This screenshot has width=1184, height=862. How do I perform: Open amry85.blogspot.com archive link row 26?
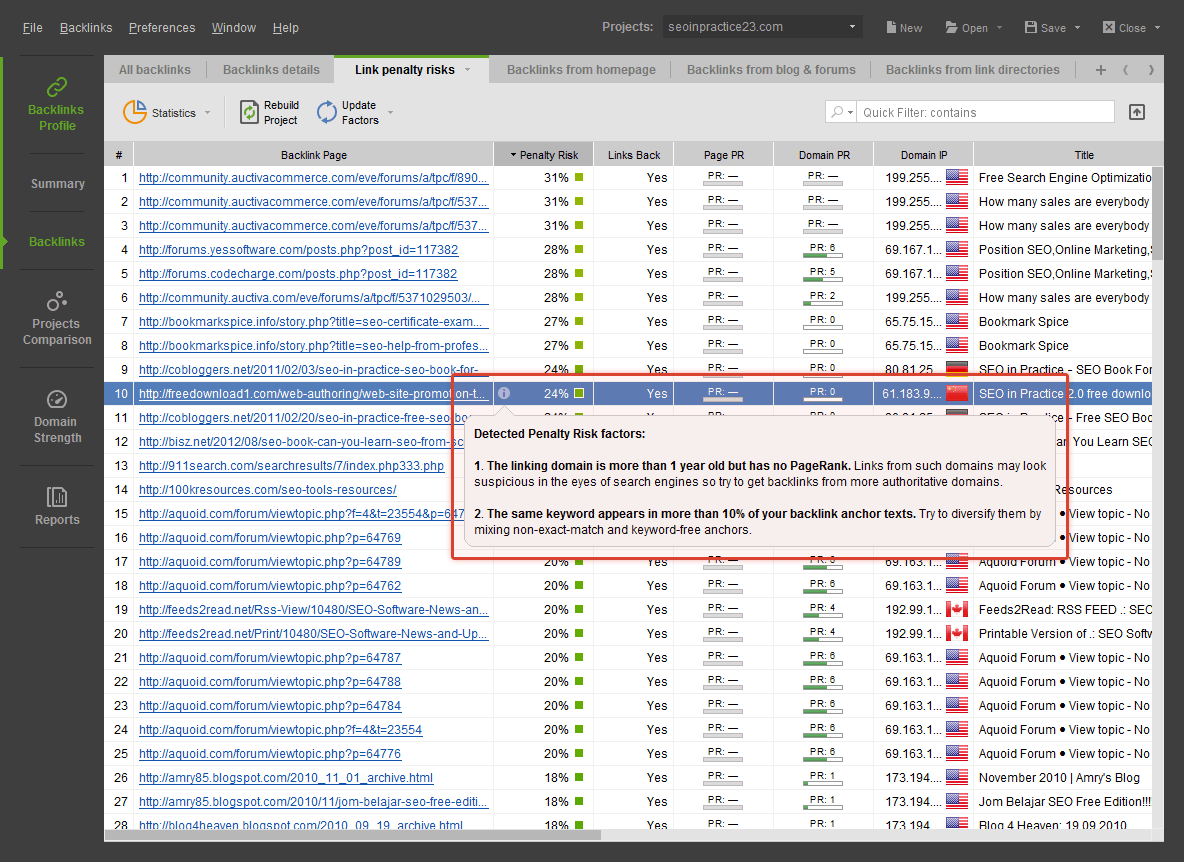point(286,777)
